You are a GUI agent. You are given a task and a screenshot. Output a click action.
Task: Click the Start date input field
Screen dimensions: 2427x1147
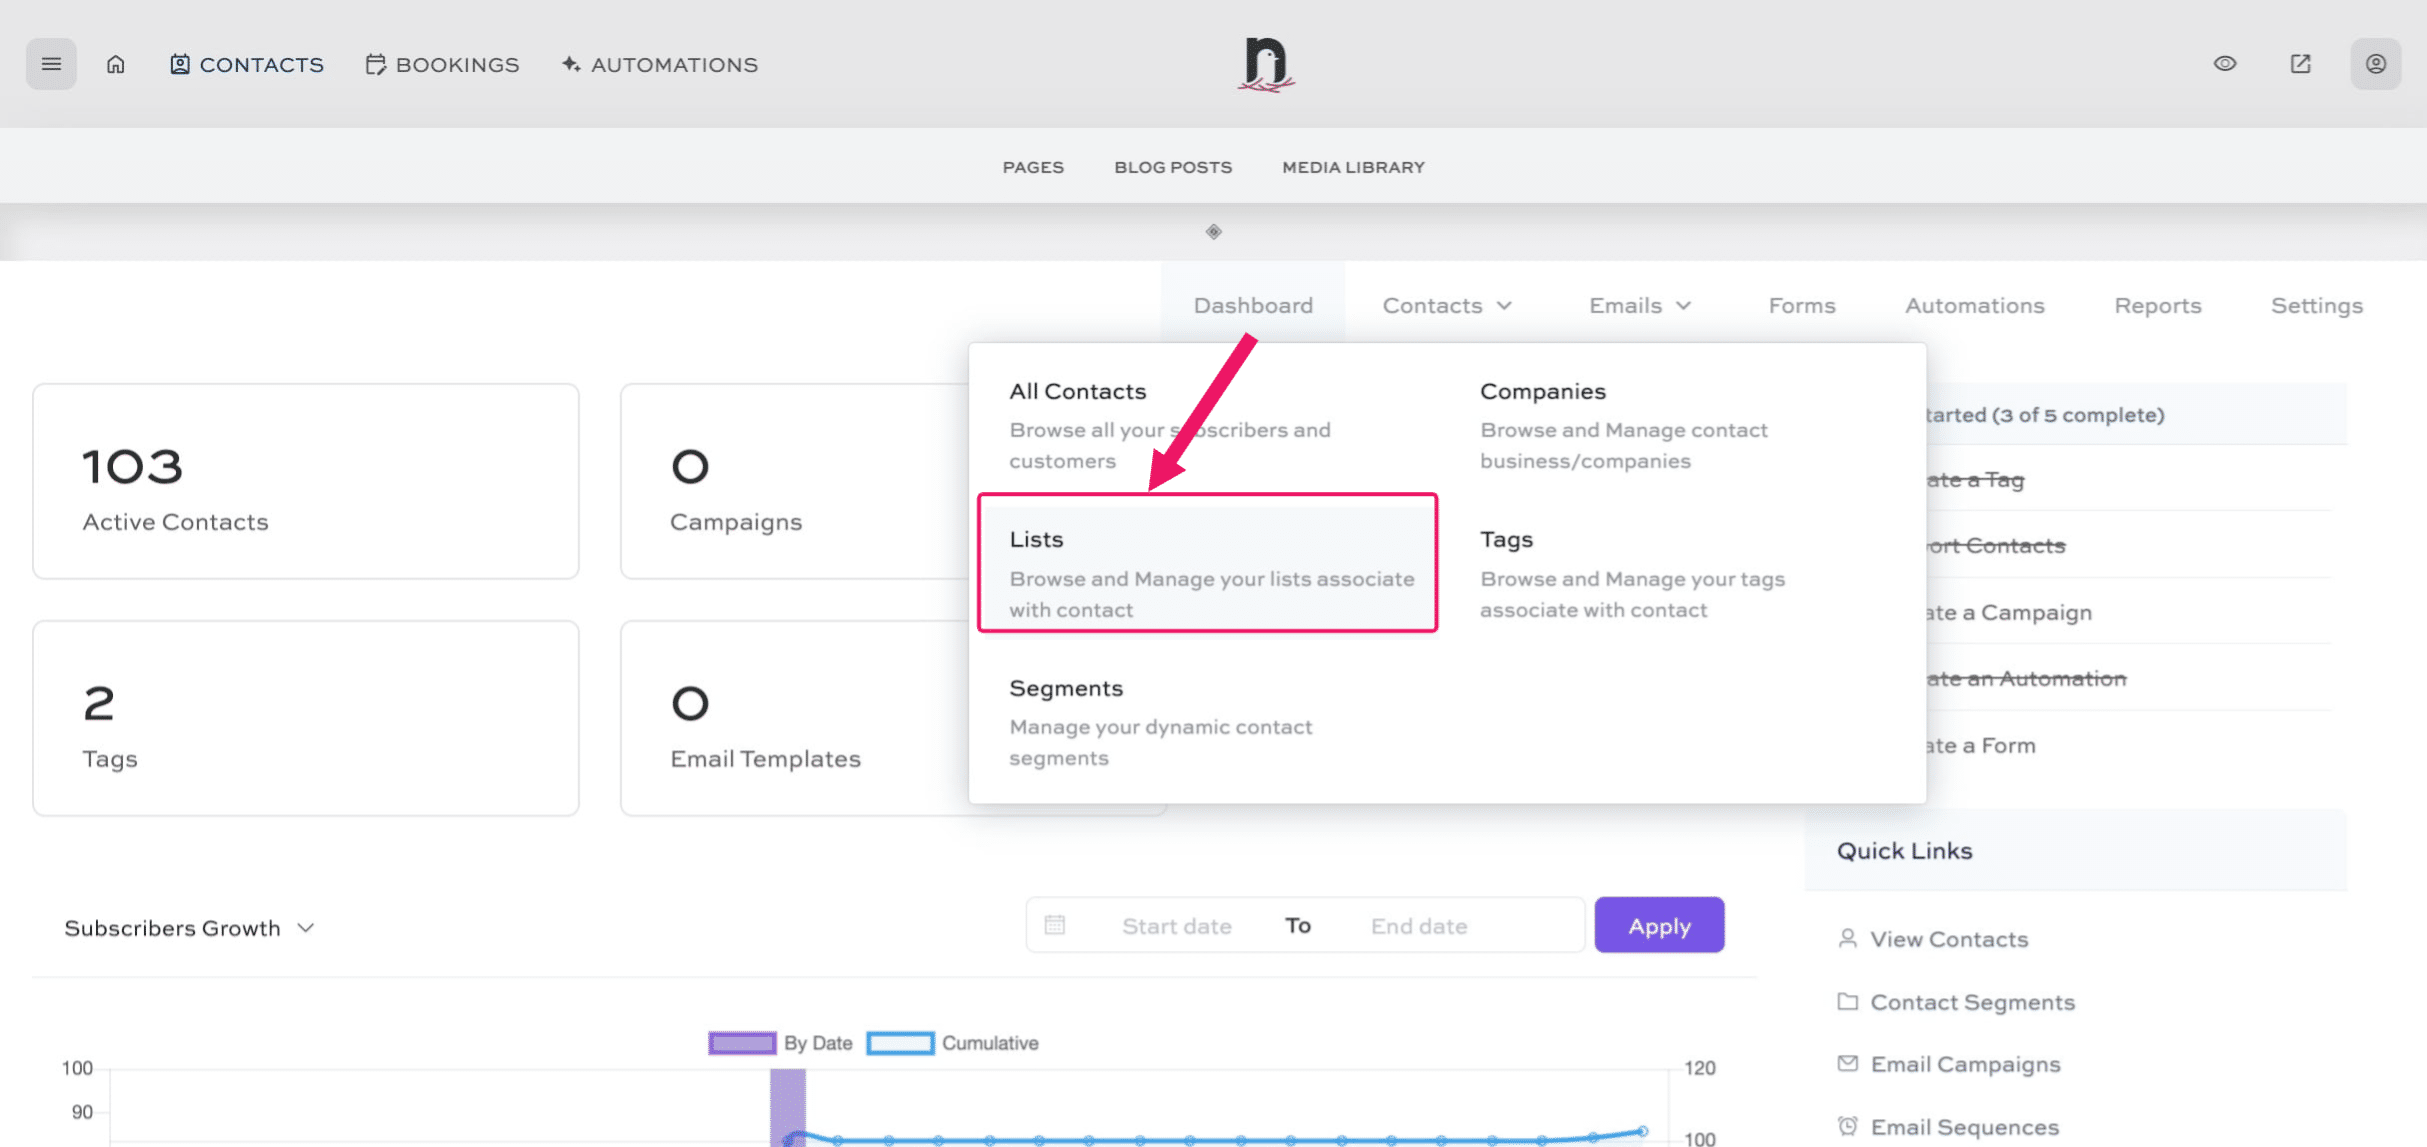1176,926
